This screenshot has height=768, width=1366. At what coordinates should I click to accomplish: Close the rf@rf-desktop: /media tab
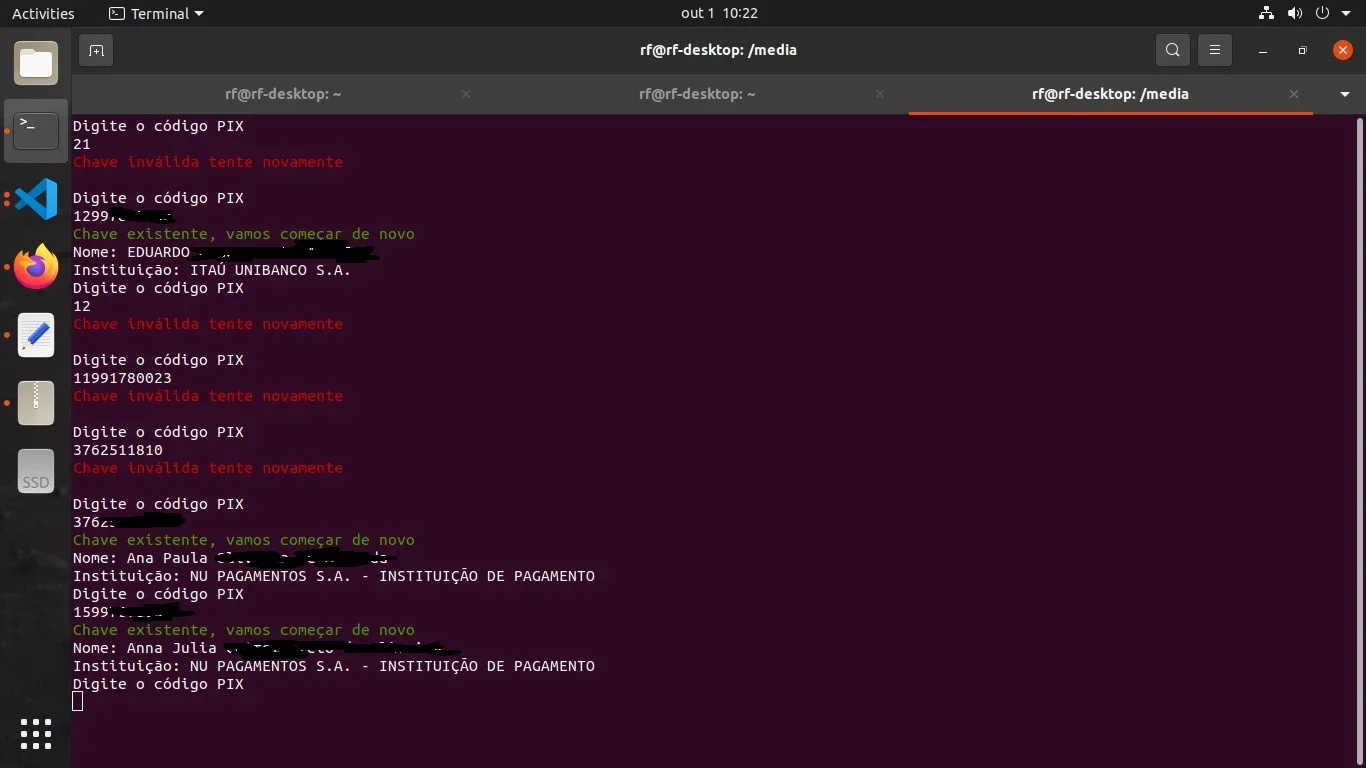tap(1294, 94)
